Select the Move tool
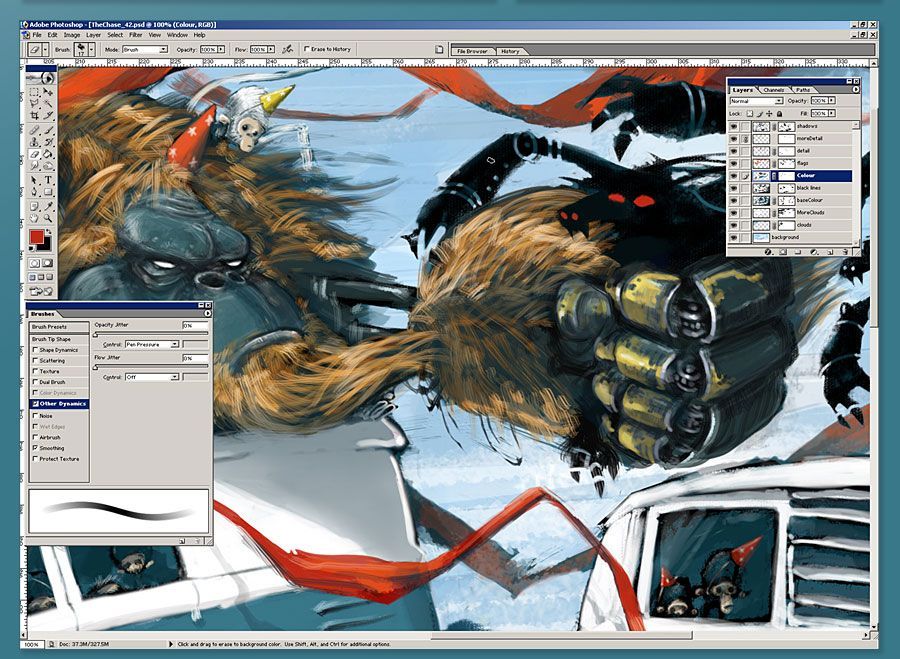The height and width of the screenshot is (659, 900). (48, 91)
